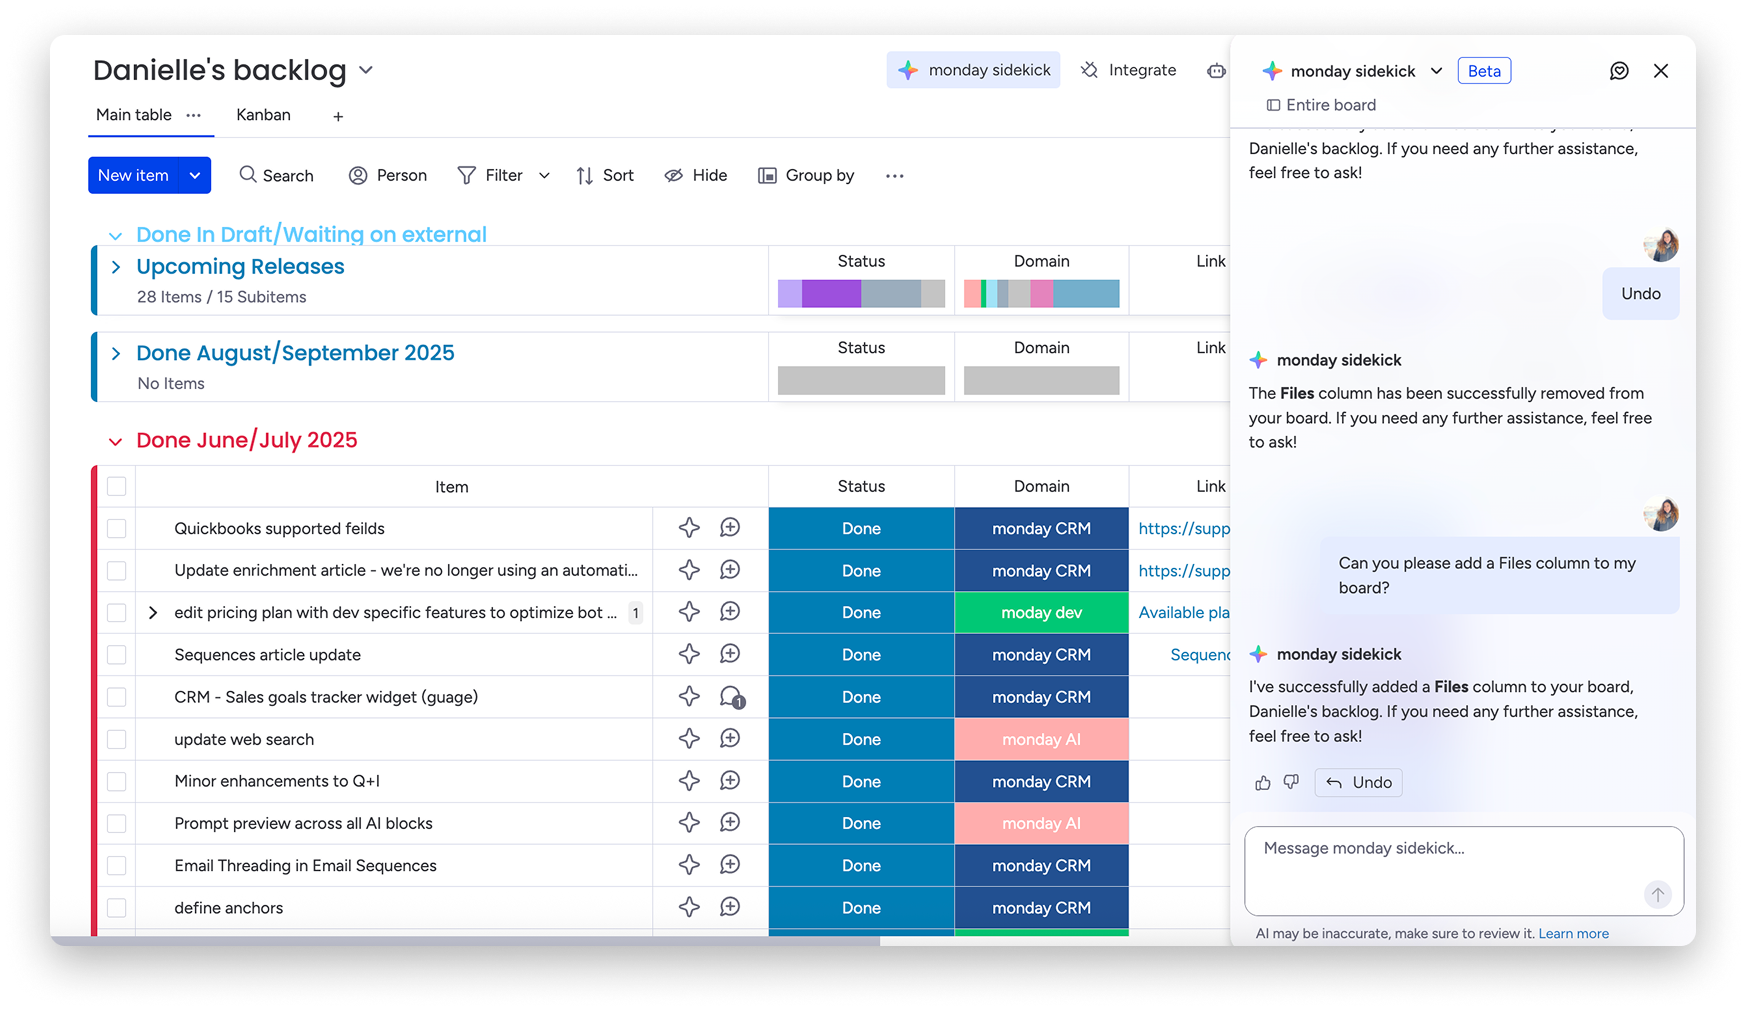Open updates for define anchors

click(x=730, y=907)
